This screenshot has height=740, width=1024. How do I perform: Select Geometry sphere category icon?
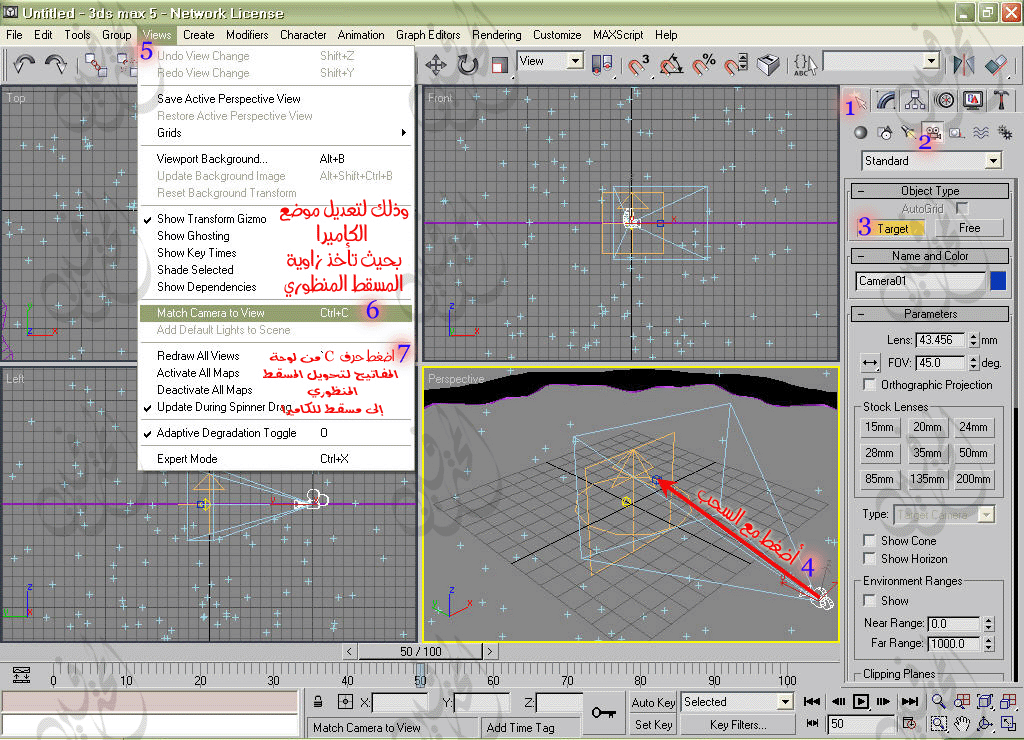click(x=861, y=133)
